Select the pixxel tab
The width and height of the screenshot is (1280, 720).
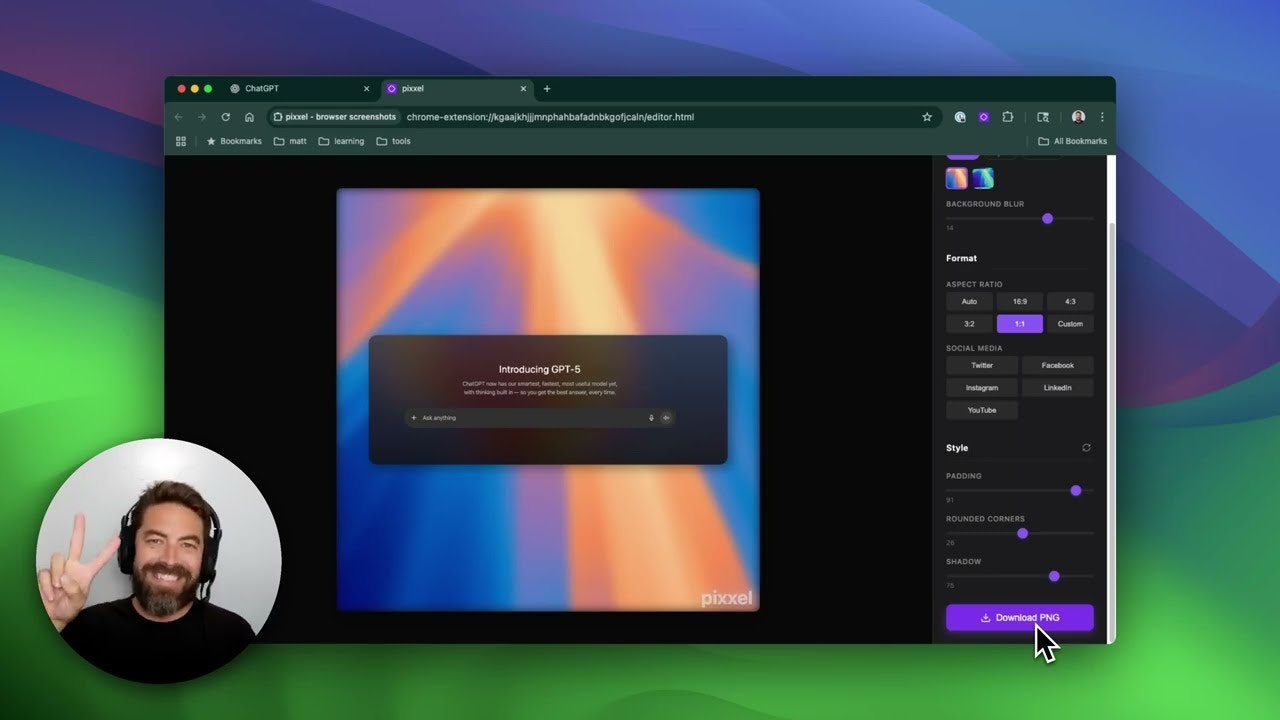tap(457, 89)
